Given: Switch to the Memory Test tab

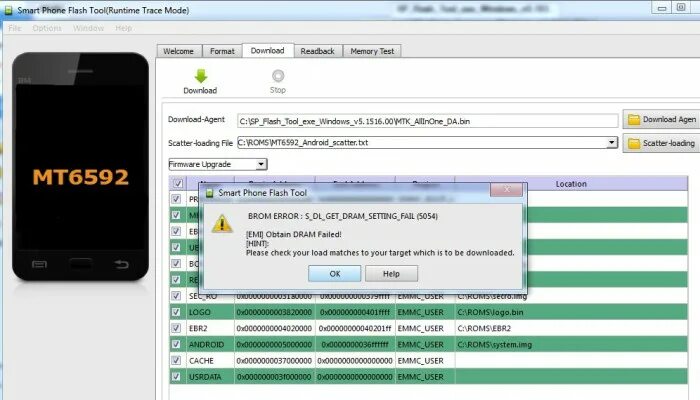Looking at the screenshot, I should click(372, 51).
